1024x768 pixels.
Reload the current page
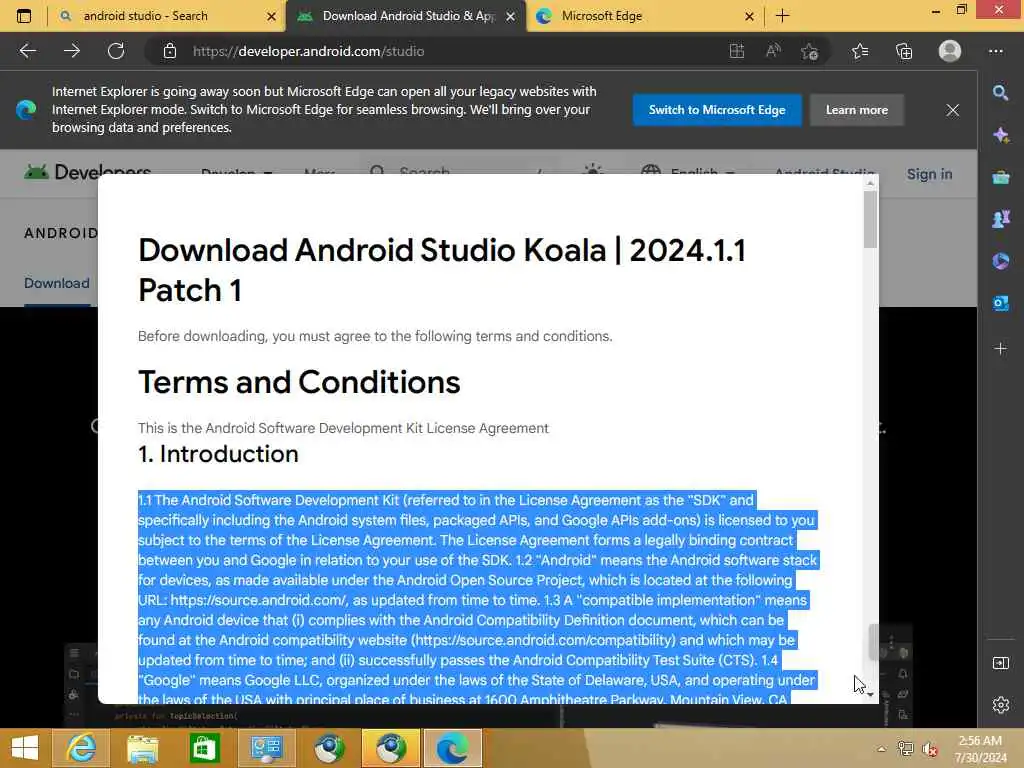coord(116,51)
